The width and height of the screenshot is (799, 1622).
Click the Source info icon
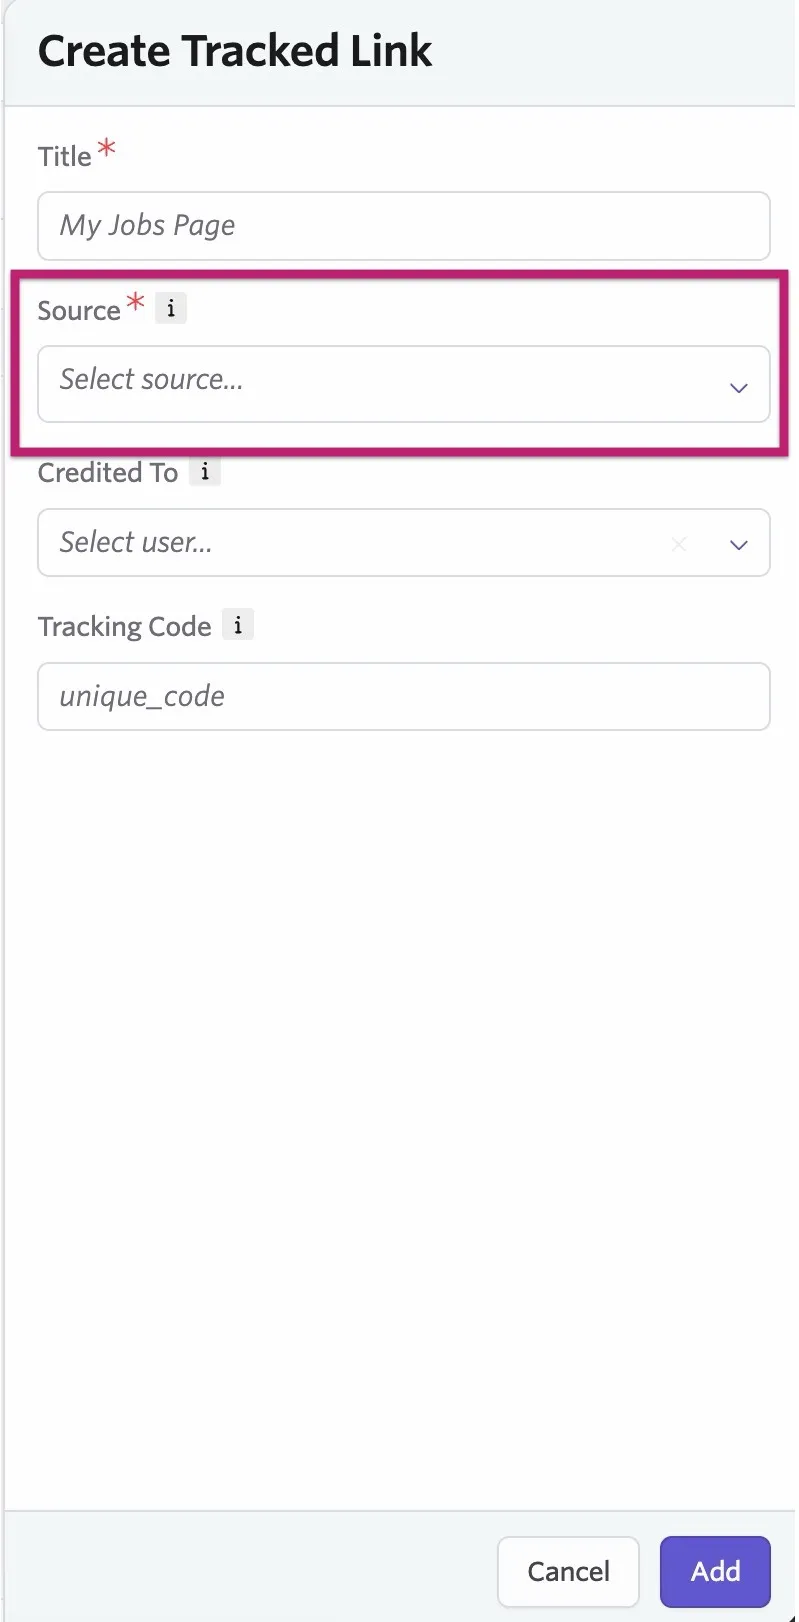pos(171,308)
